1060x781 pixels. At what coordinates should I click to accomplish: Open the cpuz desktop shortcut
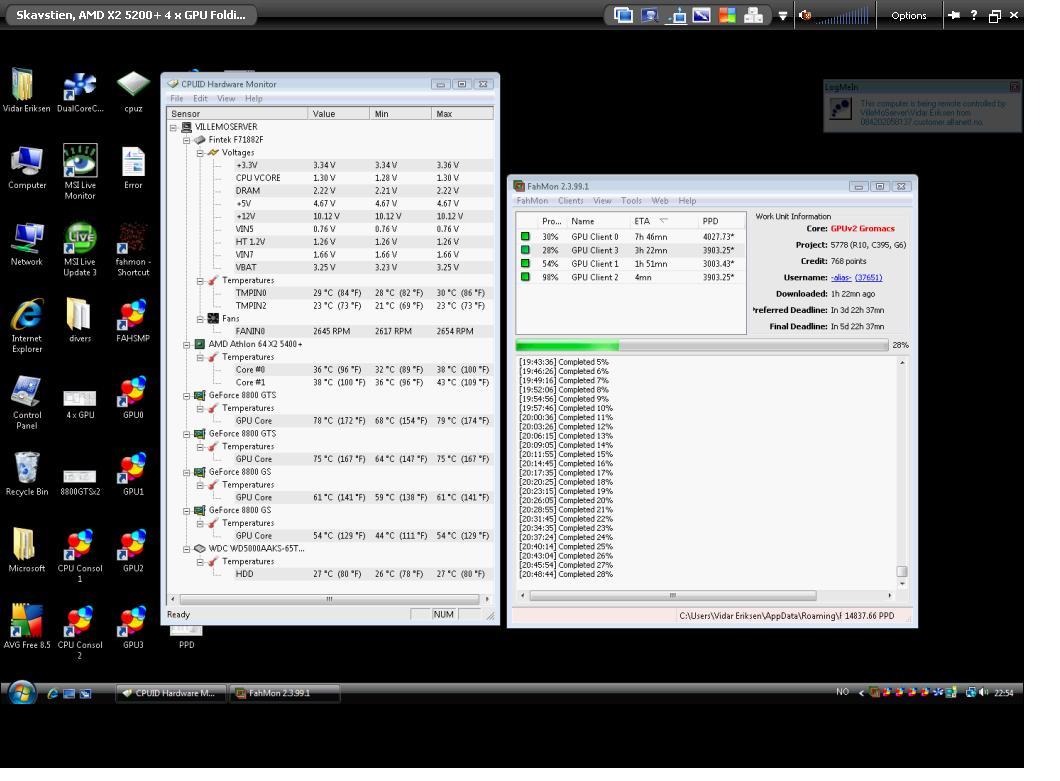tap(133, 93)
